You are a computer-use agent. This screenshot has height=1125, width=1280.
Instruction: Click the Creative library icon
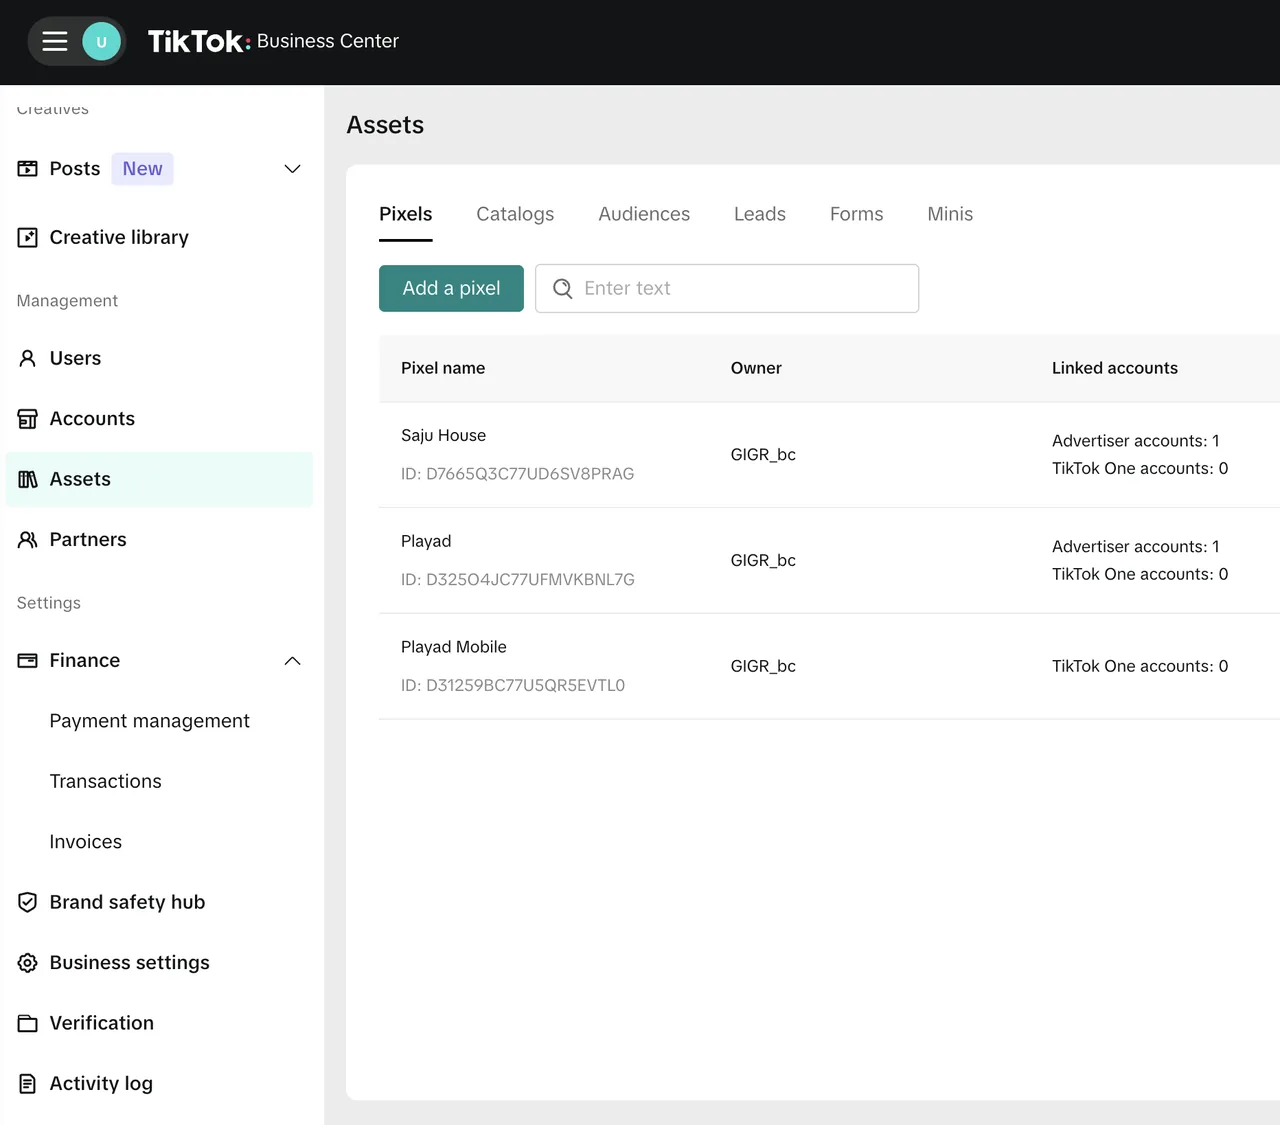tap(28, 238)
